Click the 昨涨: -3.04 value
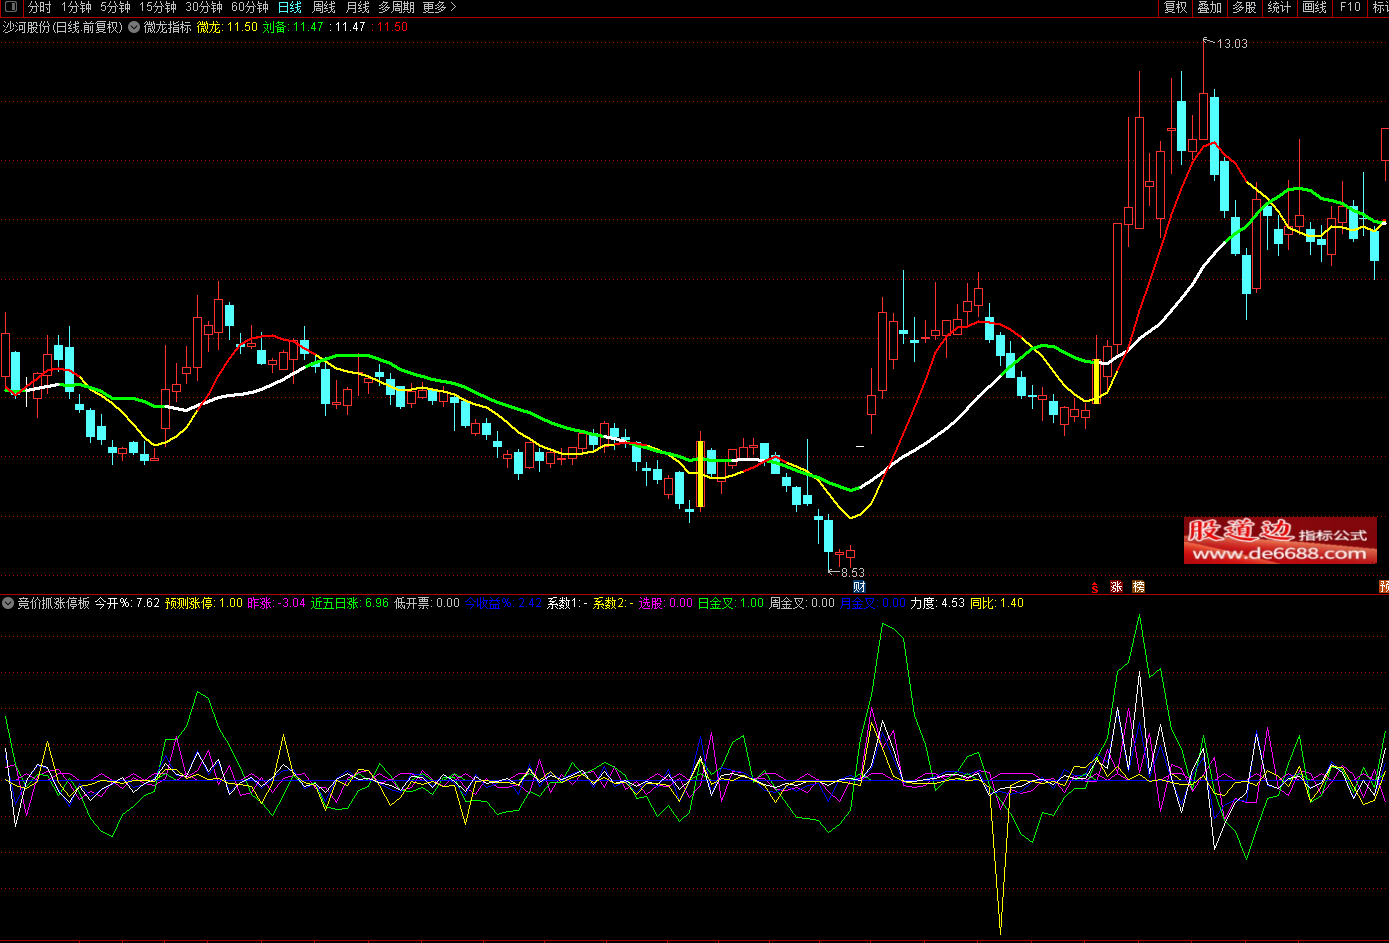Image resolution: width=1389 pixels, height=943 pixels. click(x=276, y=603)
